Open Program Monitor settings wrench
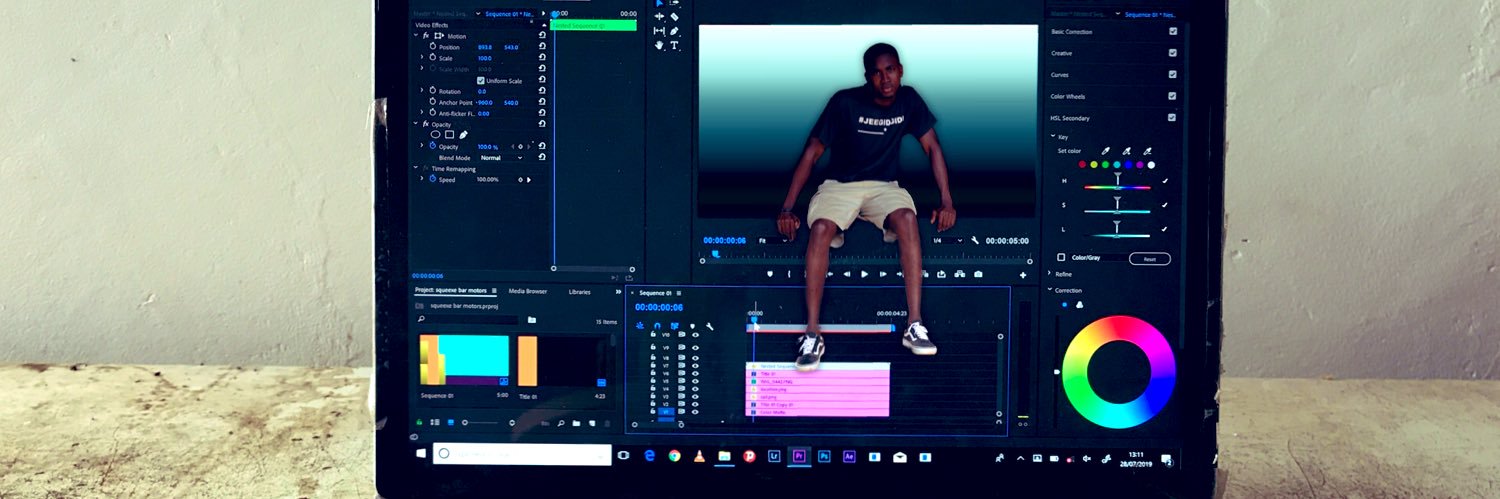Image resolution: width=1500 pixels, height=499 pixels. pyautogui.click(x=975, y=240)
